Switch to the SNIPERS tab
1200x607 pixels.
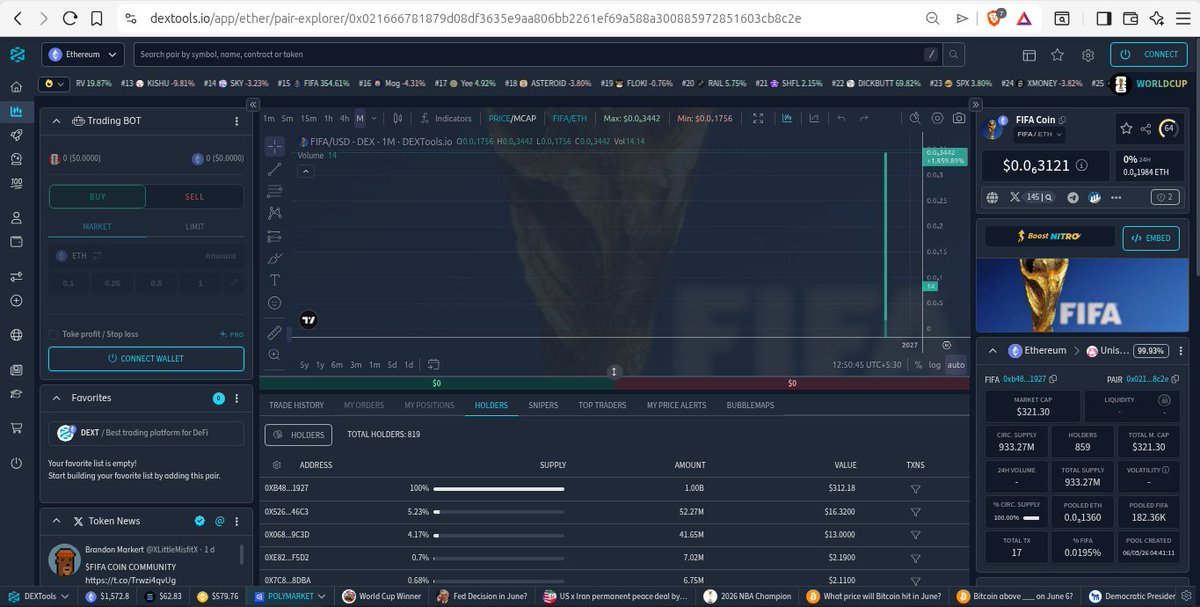tap(543, 405)
